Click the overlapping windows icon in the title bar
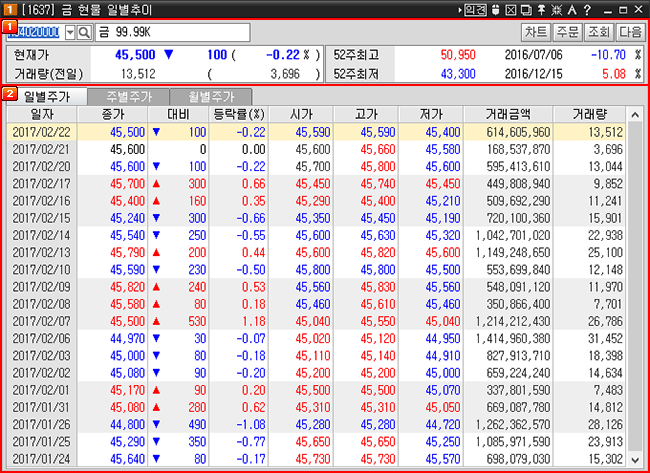Screen dimensions: 650x473 526,9
